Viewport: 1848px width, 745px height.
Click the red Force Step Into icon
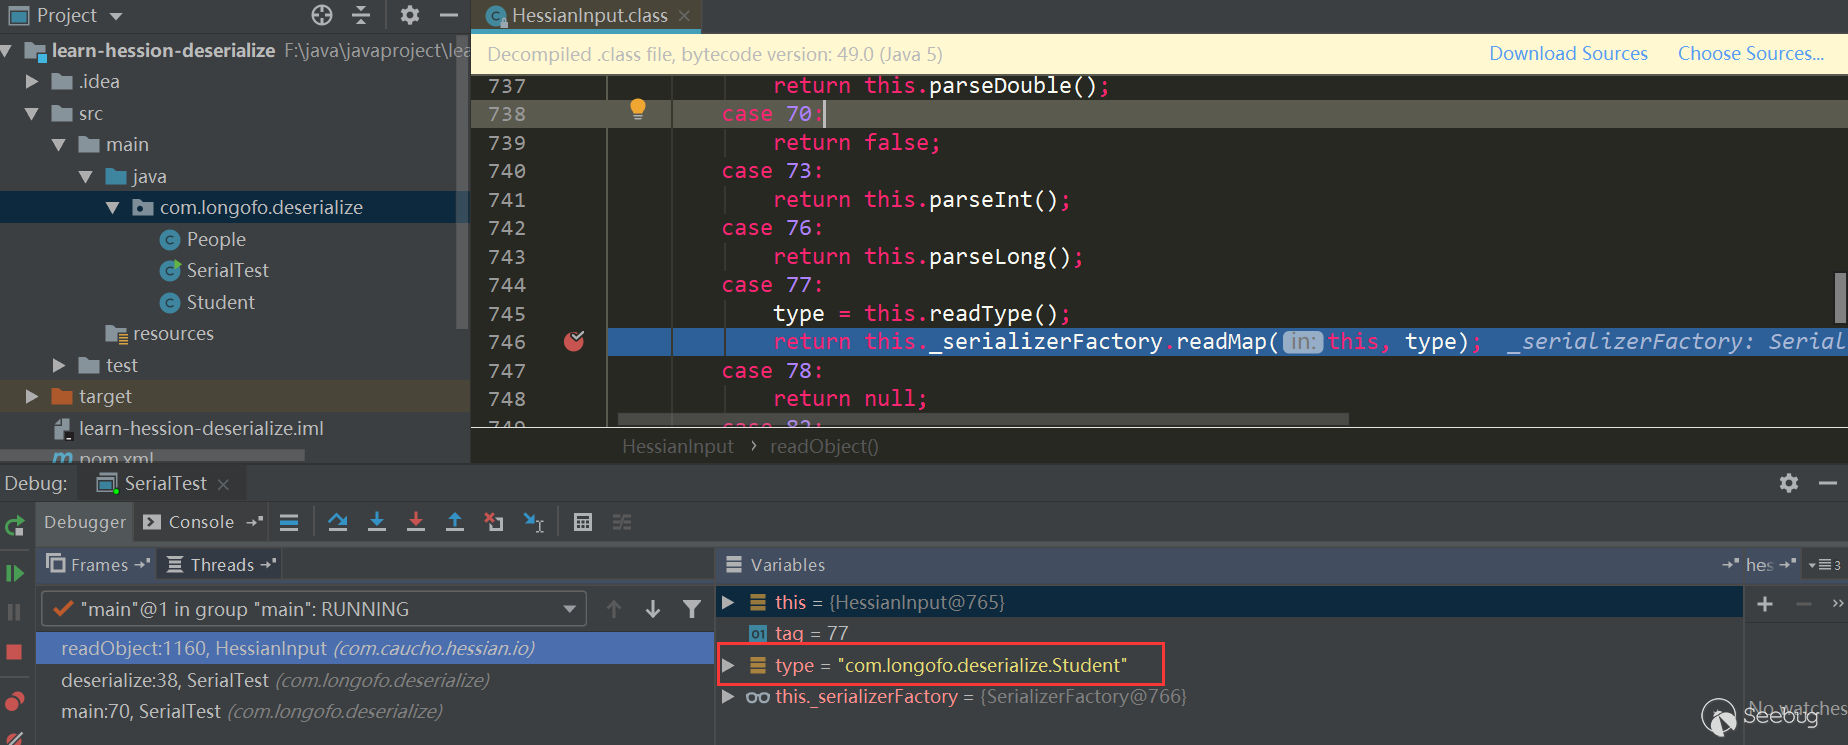click(416, 522)
